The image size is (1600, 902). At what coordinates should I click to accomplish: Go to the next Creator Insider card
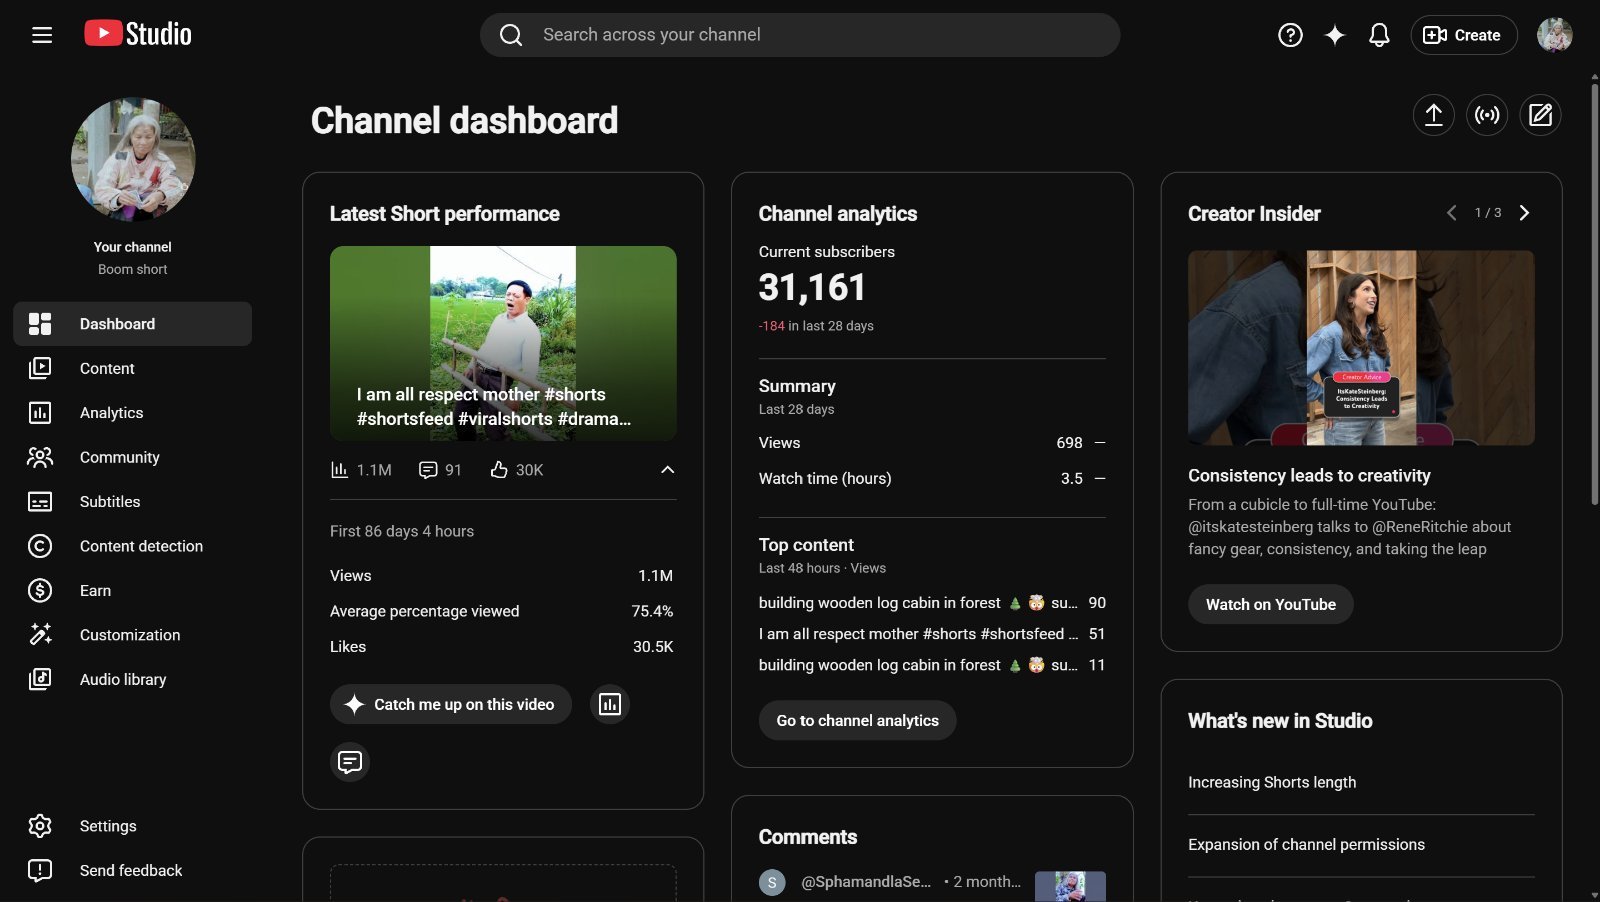1524,213
